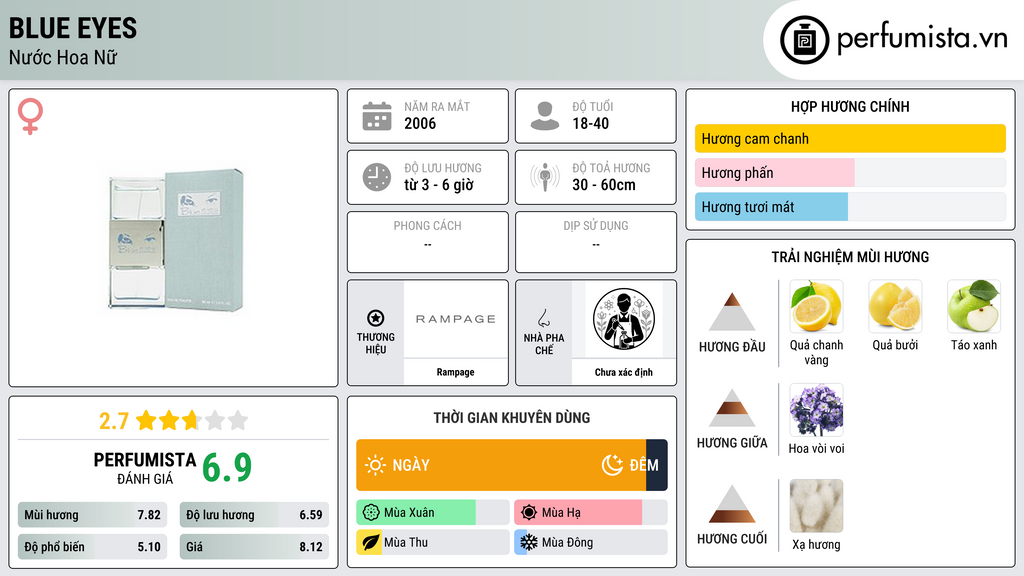Viewport: 1024px width, 576px height.
Task: Click the dark Đêm night segment
Action: click(657, 465)
